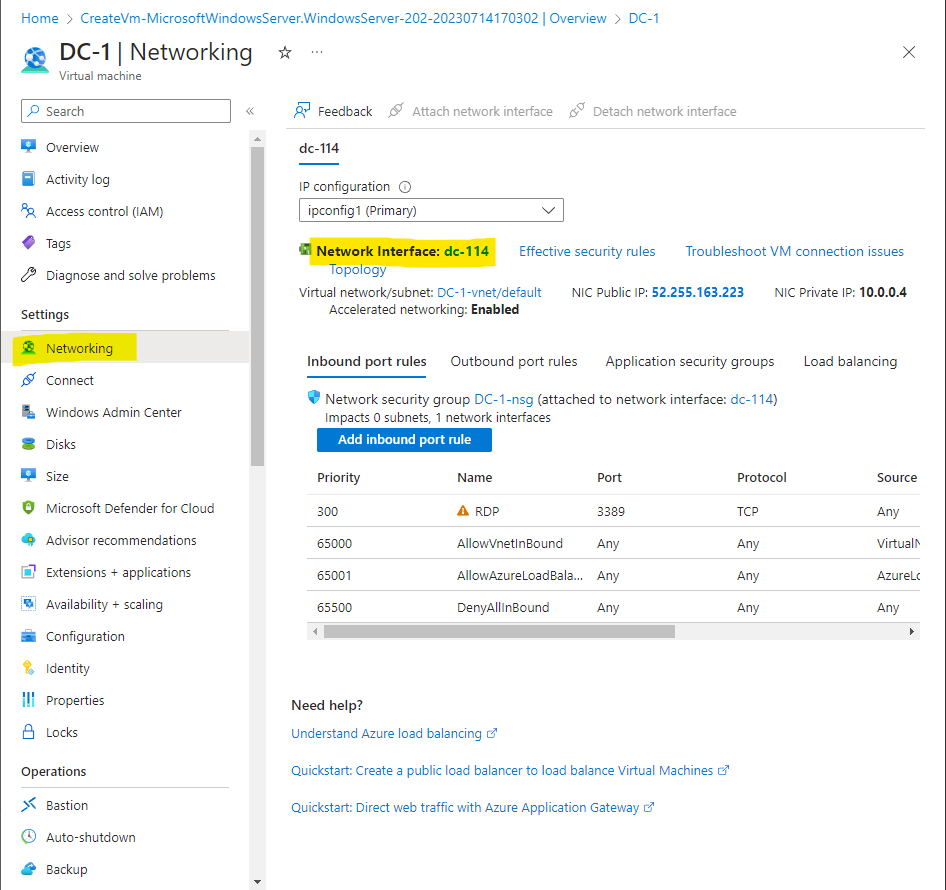
Task: Click the sidebar vertical scrollbar thumb
Action: click(258, 307)
